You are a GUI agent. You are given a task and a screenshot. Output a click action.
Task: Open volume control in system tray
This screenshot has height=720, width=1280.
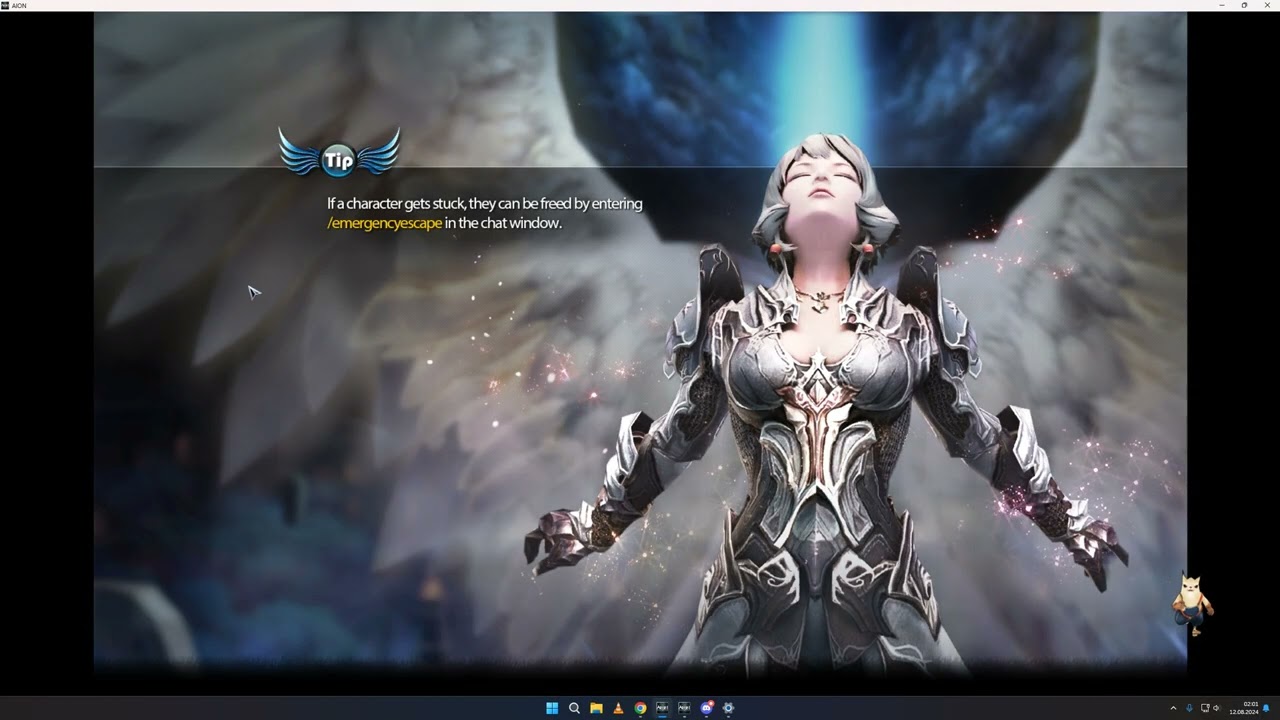tap(1217, 708)
